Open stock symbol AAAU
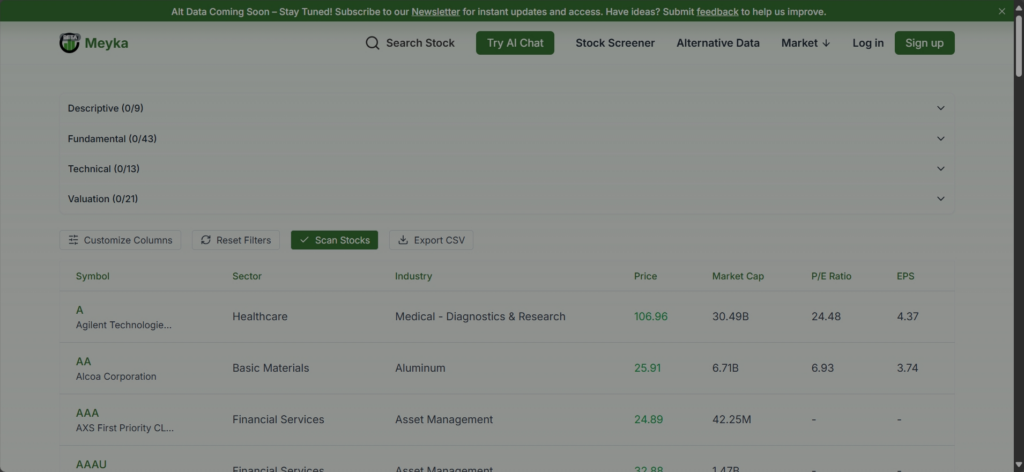Screen dimensions: 1024x472 click(x=91, y=465)
